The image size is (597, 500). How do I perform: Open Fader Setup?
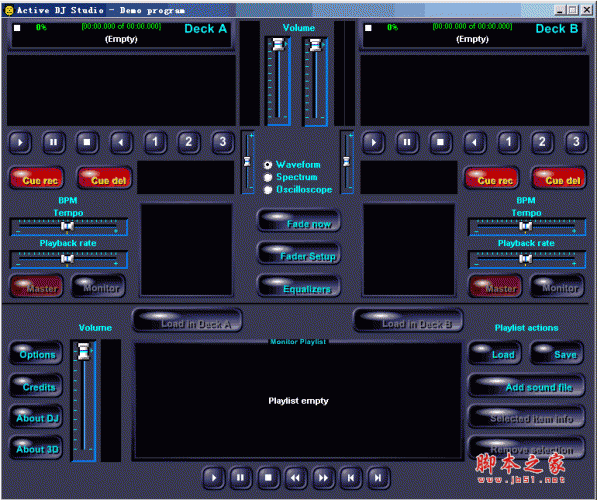[299, 254]
